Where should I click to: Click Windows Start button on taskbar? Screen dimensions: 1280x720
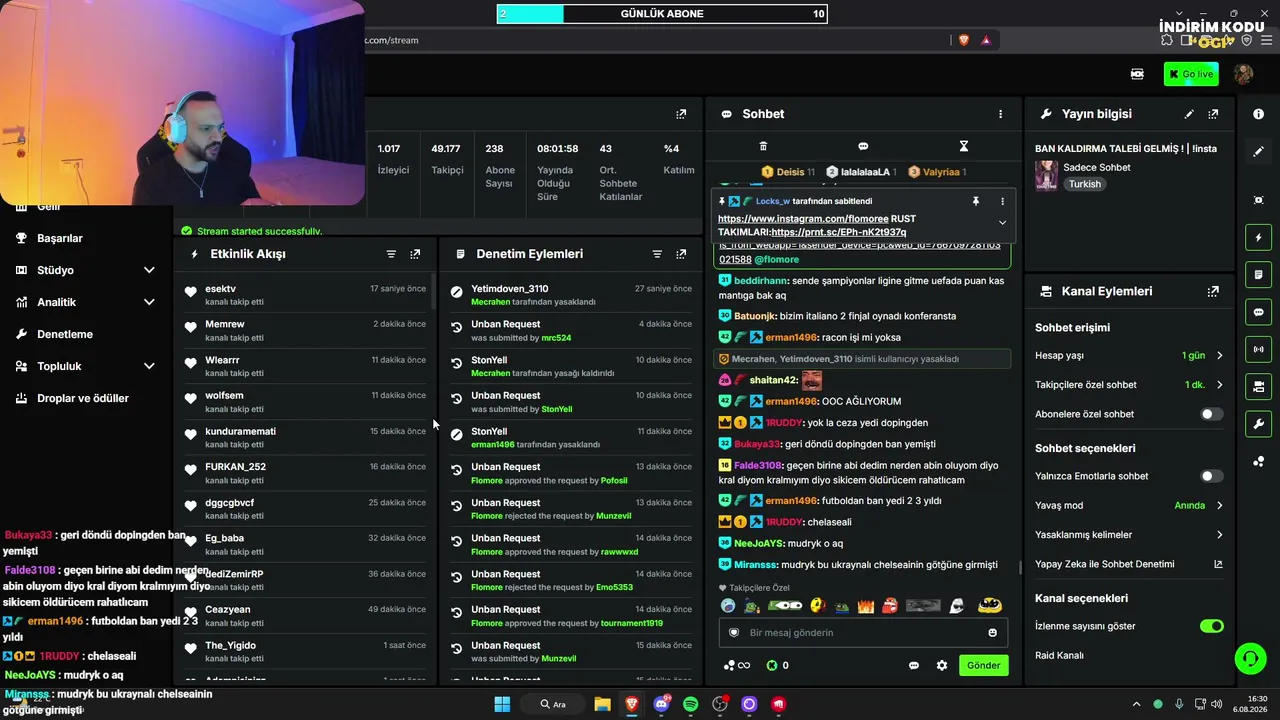tap(502, 704)
